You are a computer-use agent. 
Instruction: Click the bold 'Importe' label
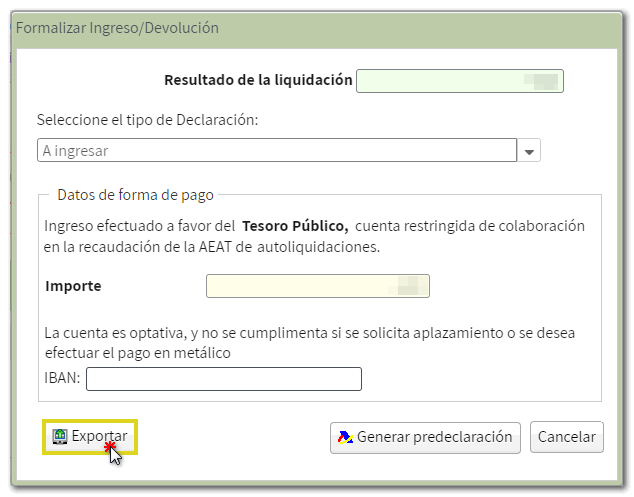[x=73, y=286]
